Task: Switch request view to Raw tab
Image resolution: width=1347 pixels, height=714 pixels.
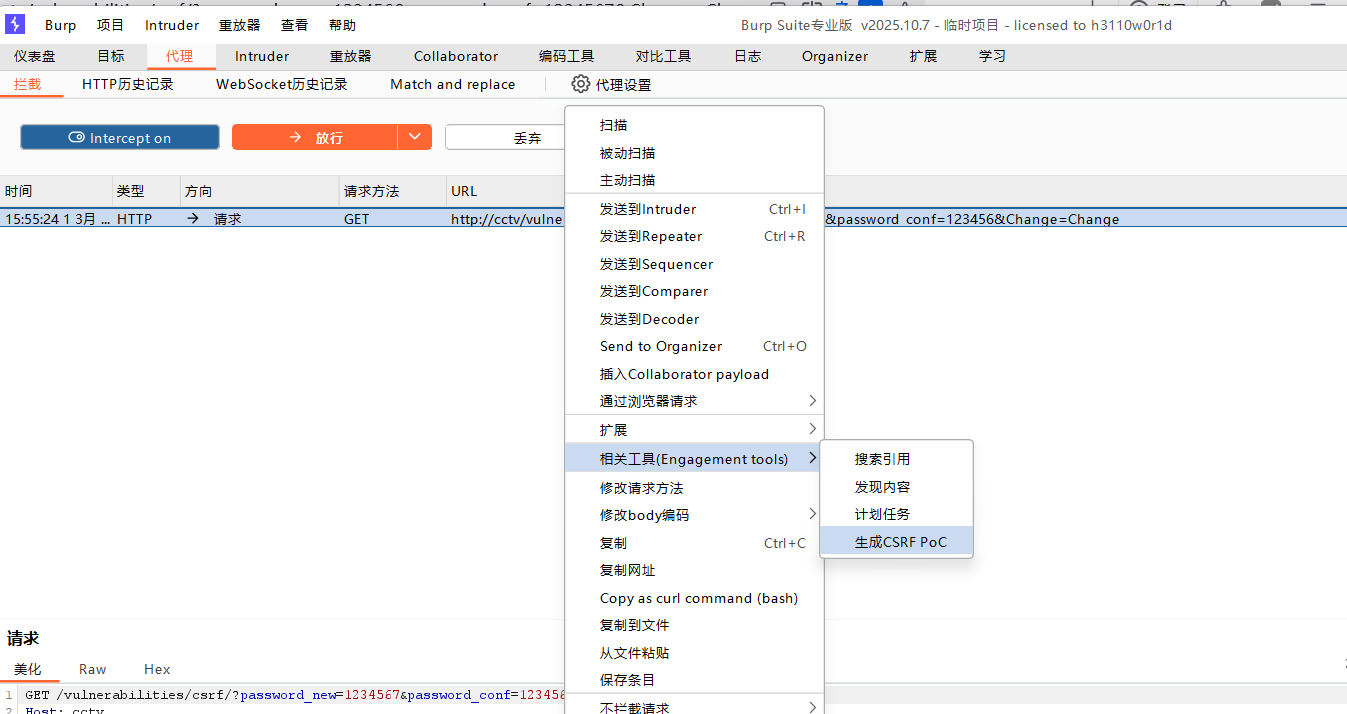Action: [93, 669]
